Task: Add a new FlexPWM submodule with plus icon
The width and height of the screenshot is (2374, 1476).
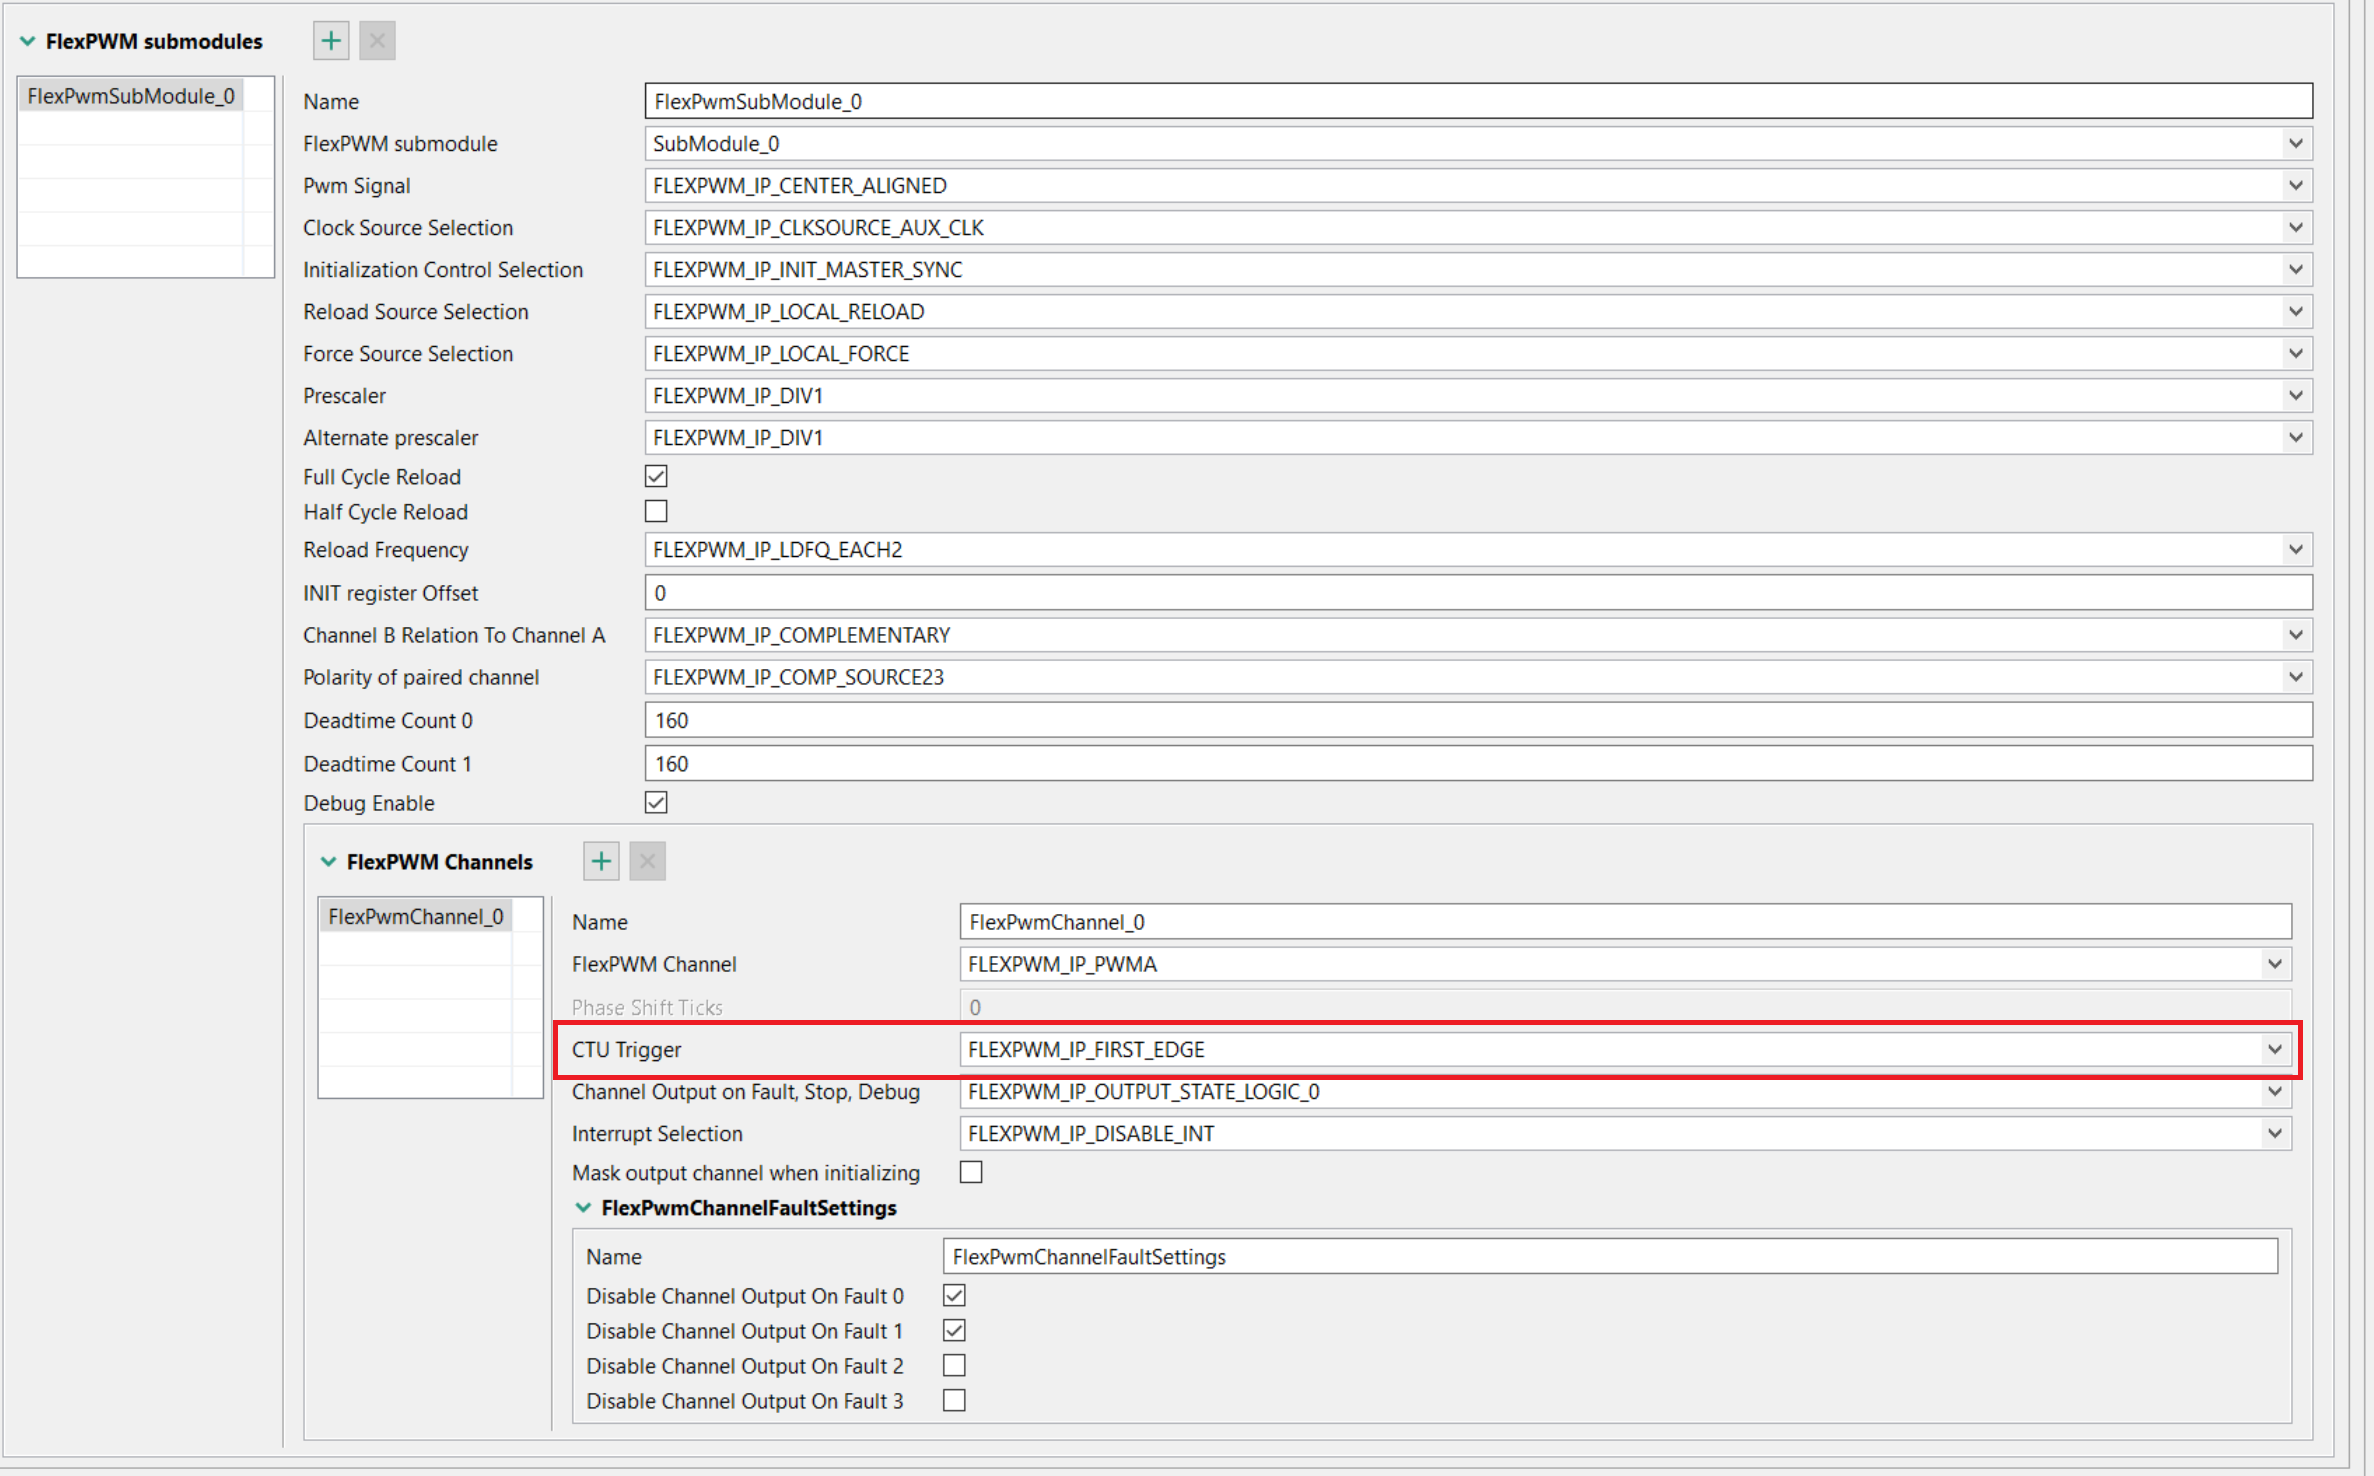Action: click(x=331, y=41)
